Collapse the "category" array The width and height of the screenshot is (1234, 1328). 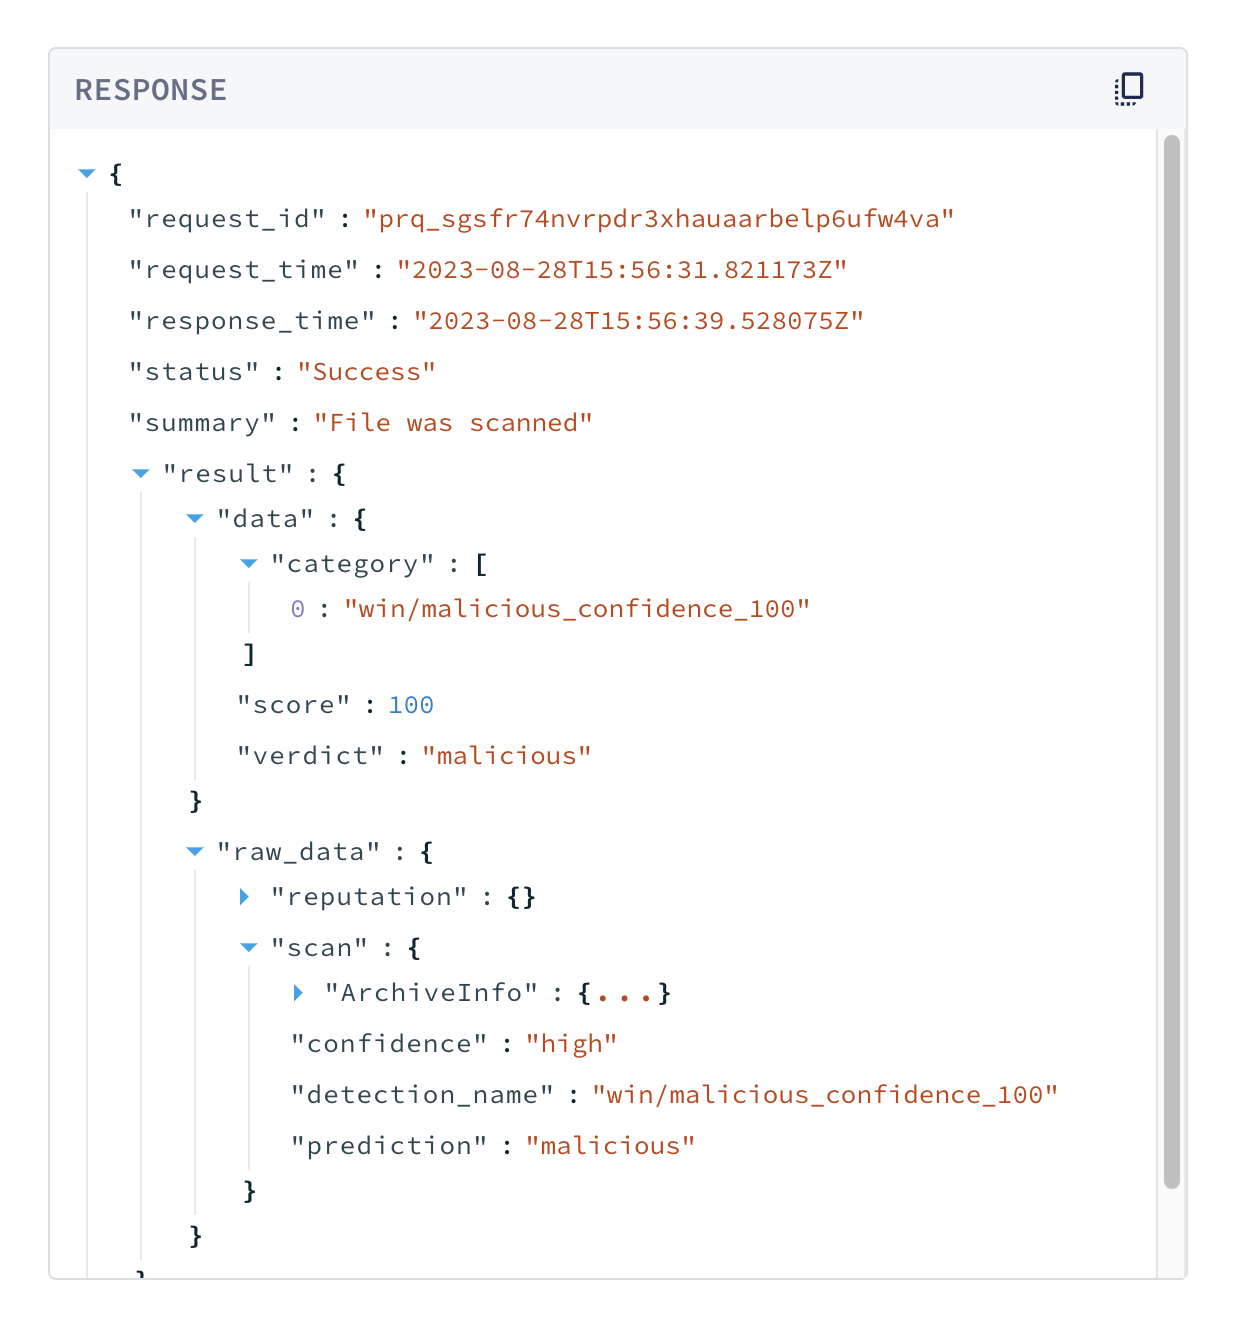[249, 564]
